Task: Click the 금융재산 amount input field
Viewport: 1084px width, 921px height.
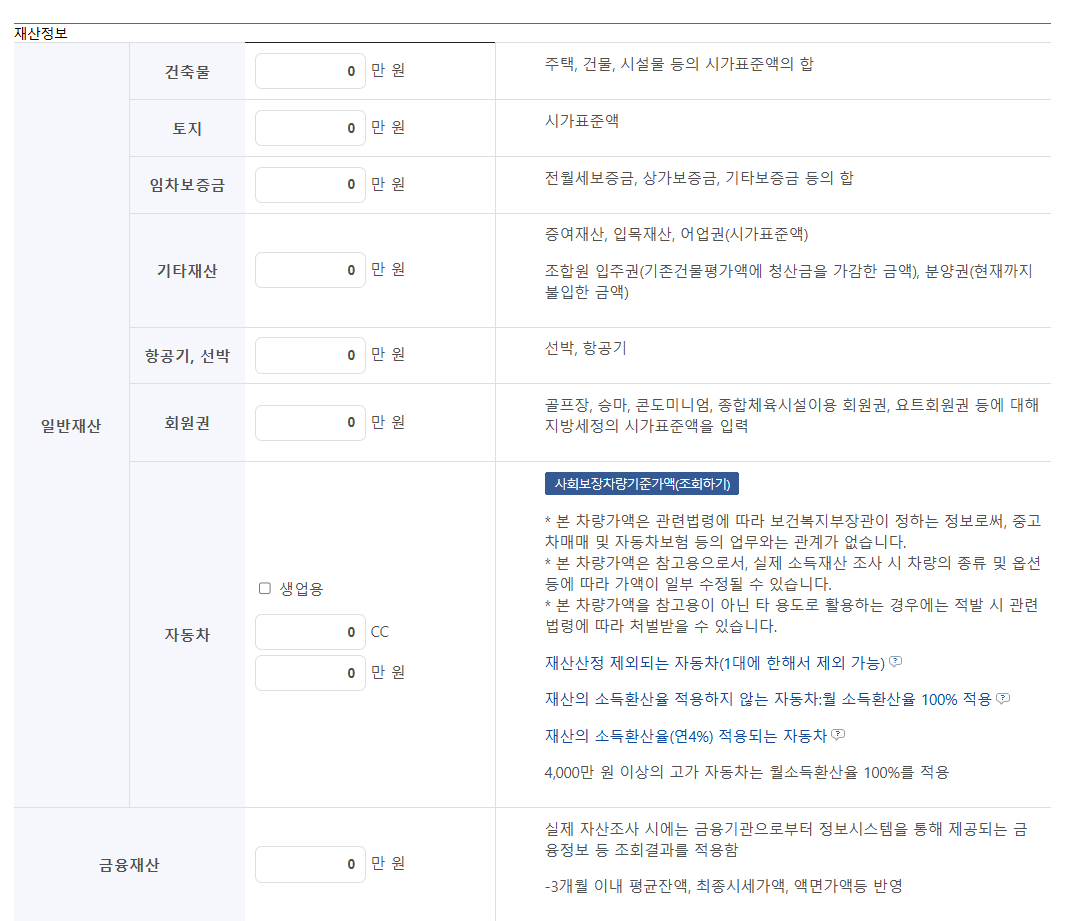Action: point(310,864)
